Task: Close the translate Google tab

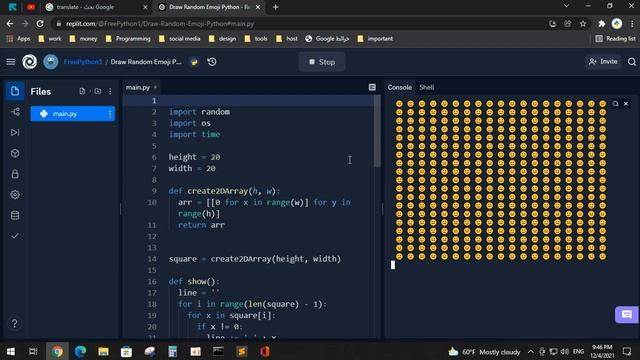Action: [145, 7]
